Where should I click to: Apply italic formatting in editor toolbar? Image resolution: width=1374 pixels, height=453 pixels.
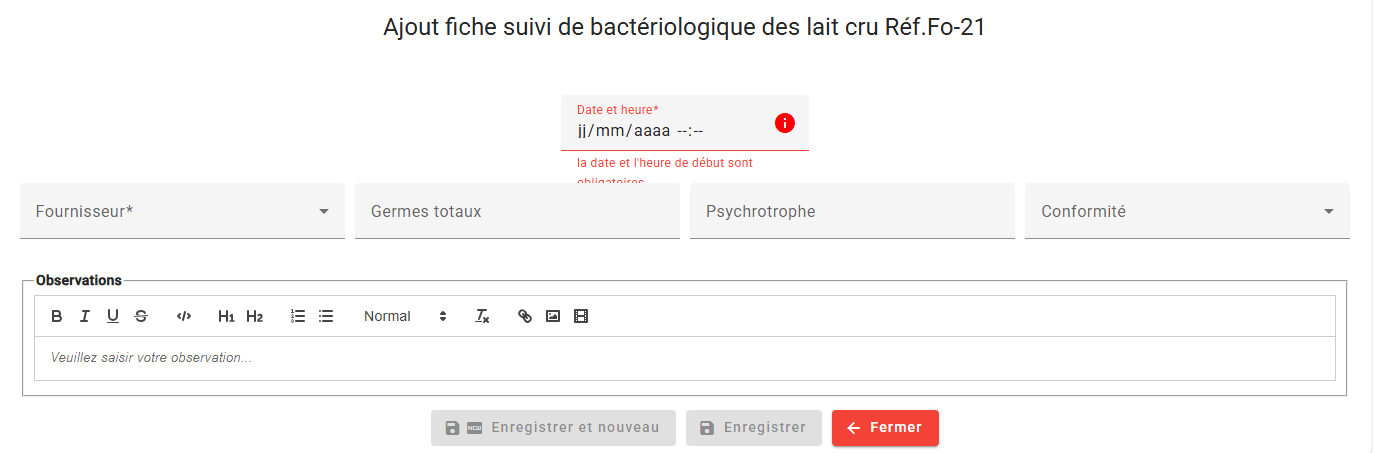pos(85,316)
